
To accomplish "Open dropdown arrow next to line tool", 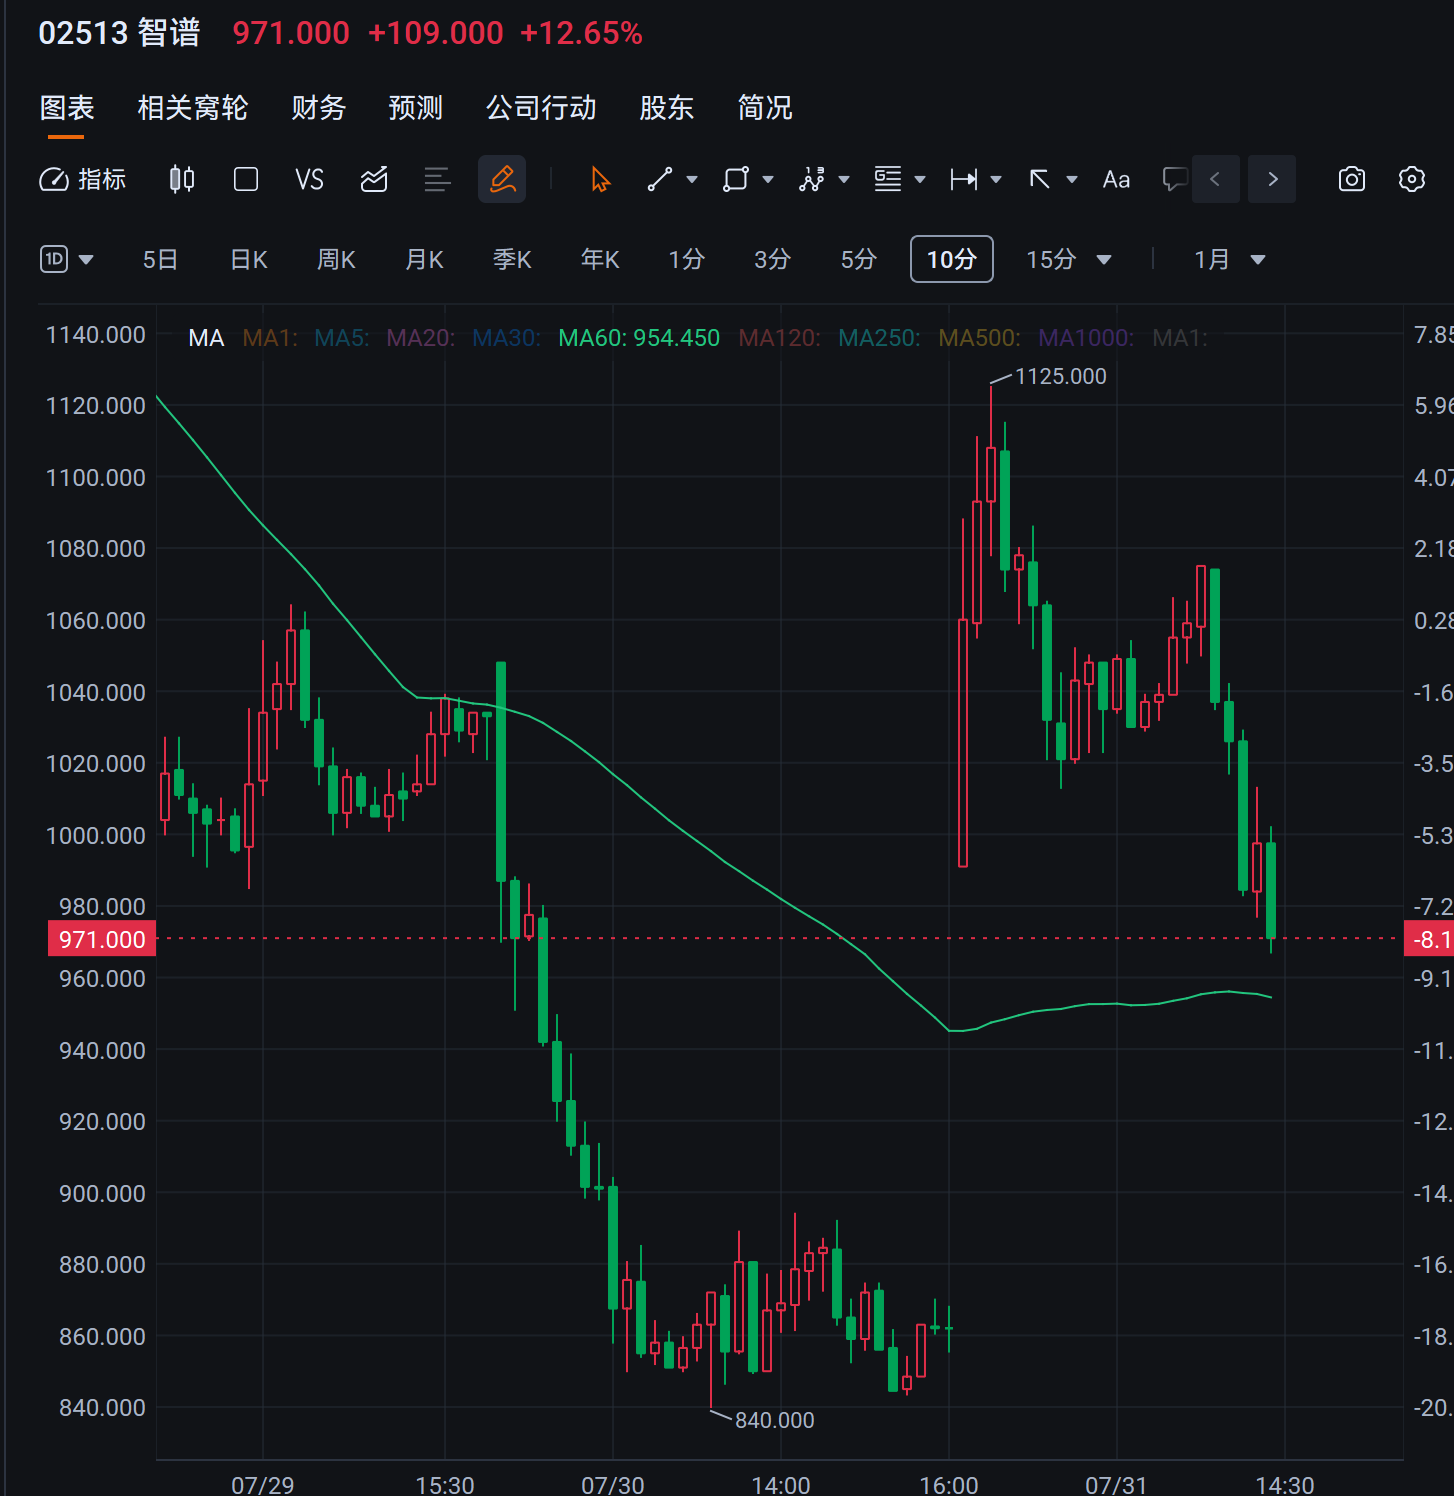I will coord(692,180).
